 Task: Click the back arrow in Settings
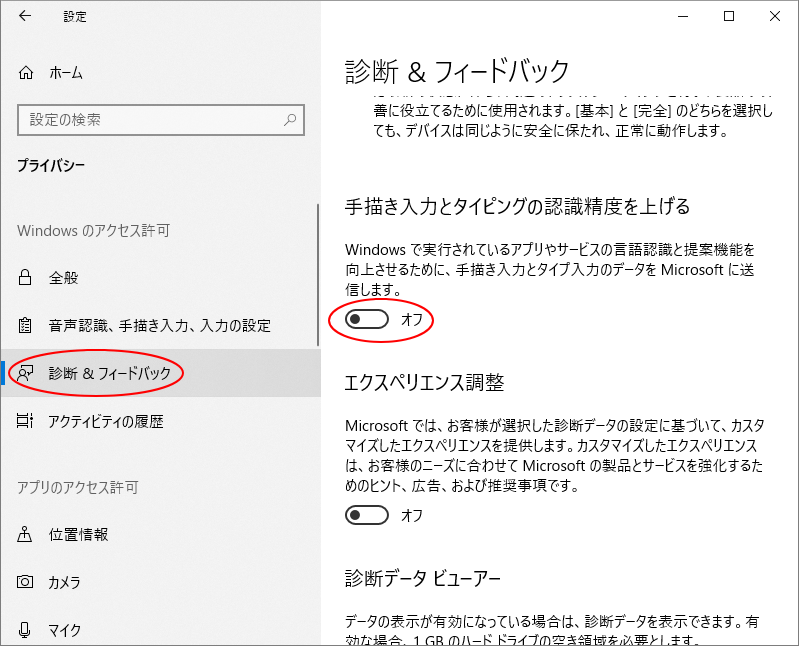tap(25, 16)
